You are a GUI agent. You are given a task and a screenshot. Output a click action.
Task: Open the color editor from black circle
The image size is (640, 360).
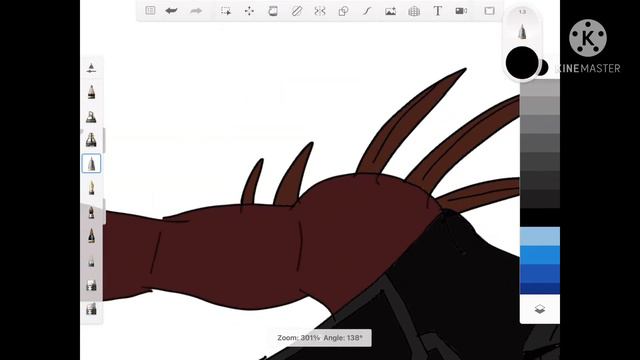click(x=522, y=62)
